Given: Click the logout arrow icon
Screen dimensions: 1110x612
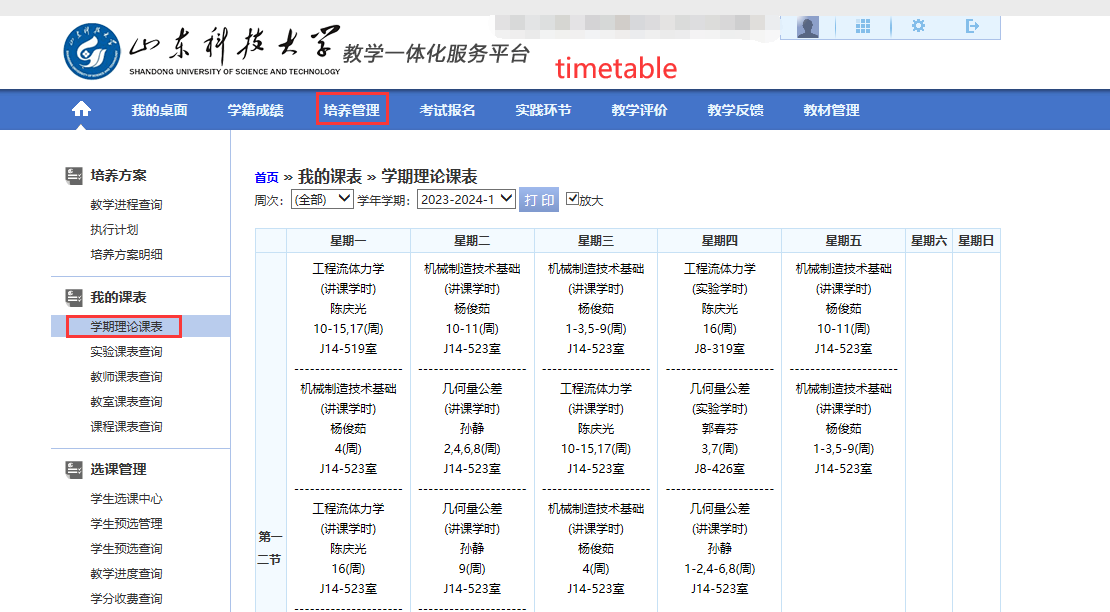Looking at the screenshot, I should click(x=972, y=27).
